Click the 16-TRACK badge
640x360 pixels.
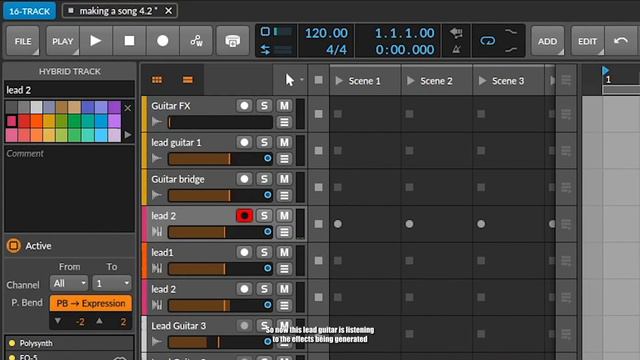[29, 11]
